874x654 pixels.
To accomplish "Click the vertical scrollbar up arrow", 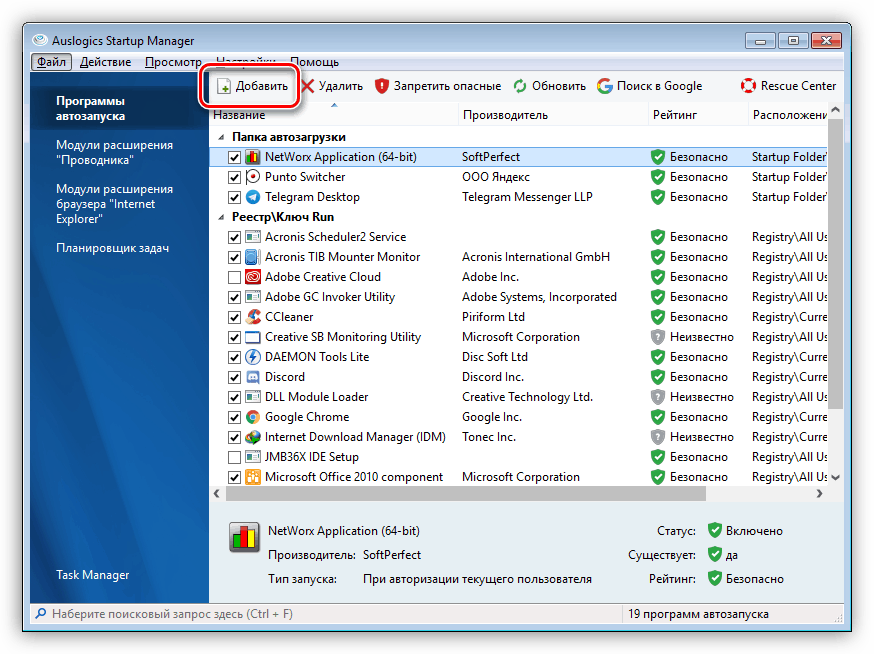I will click(x=835, y=110).
